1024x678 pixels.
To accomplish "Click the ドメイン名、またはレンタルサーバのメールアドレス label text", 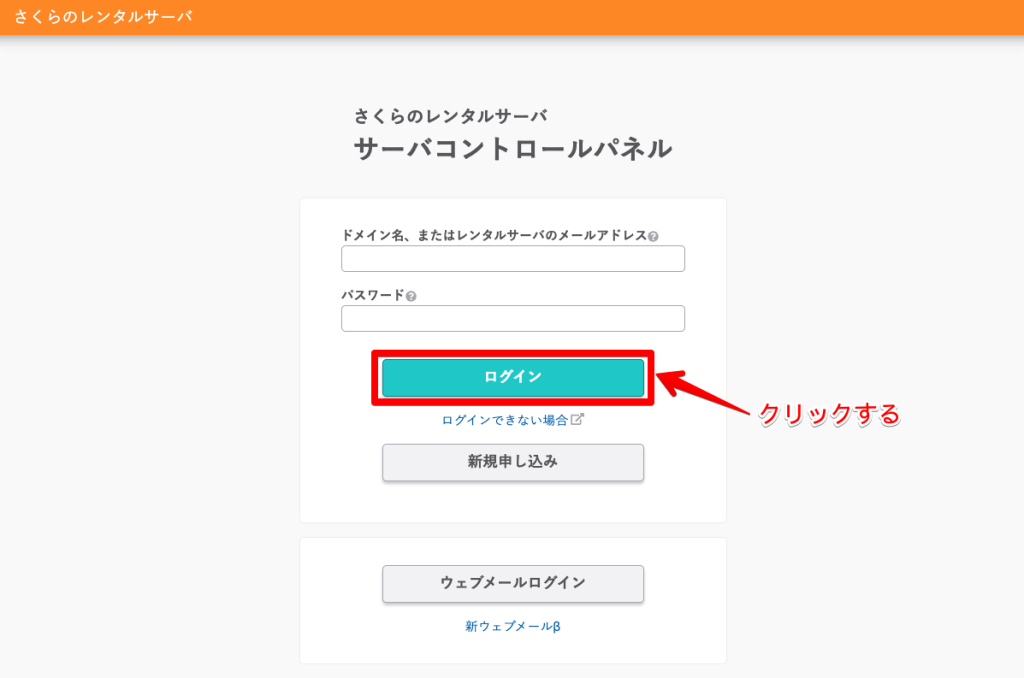I will point(494,235).
